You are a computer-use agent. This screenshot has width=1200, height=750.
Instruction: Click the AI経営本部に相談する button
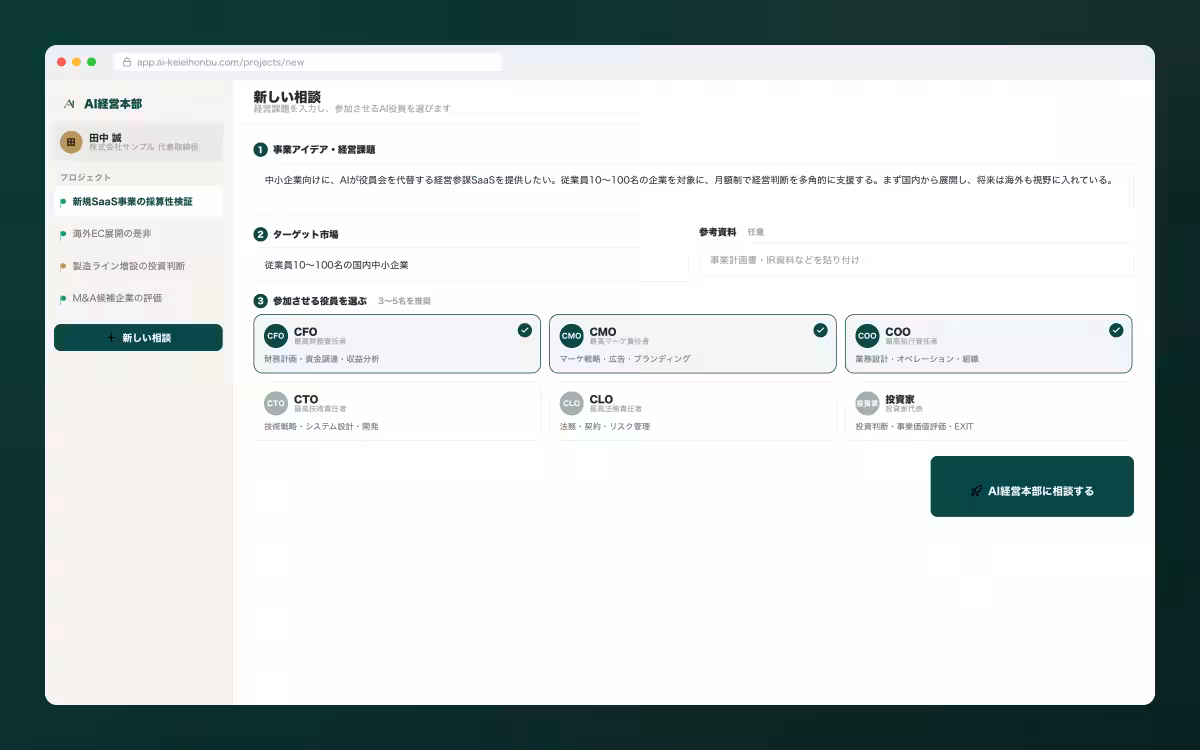1032,487
